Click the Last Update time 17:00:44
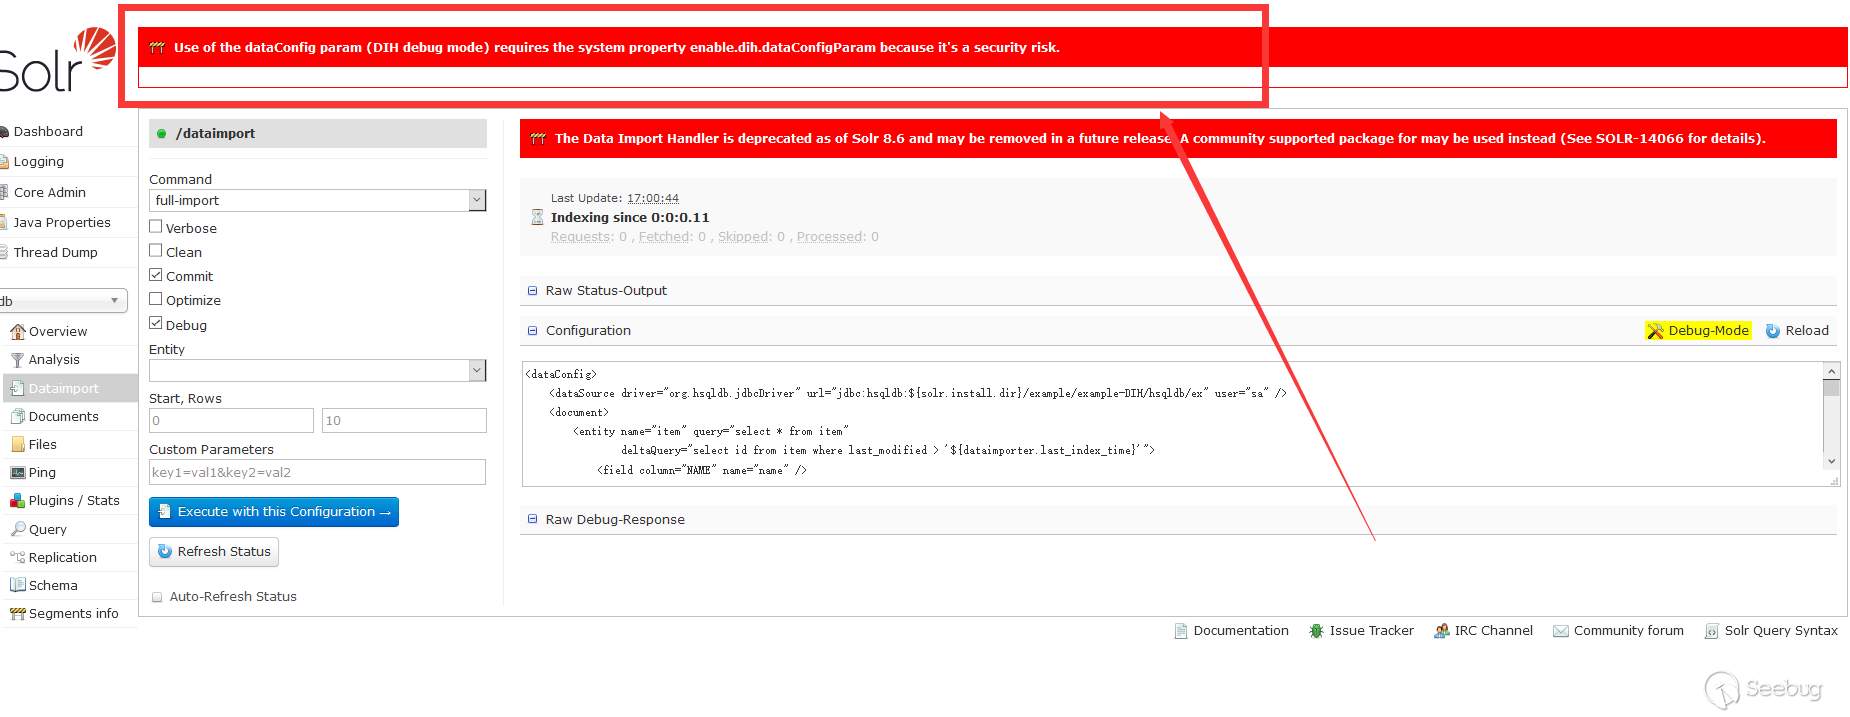Image resolution: width=1850 pixels, height=717 pixels. click(x=653, y=198)
